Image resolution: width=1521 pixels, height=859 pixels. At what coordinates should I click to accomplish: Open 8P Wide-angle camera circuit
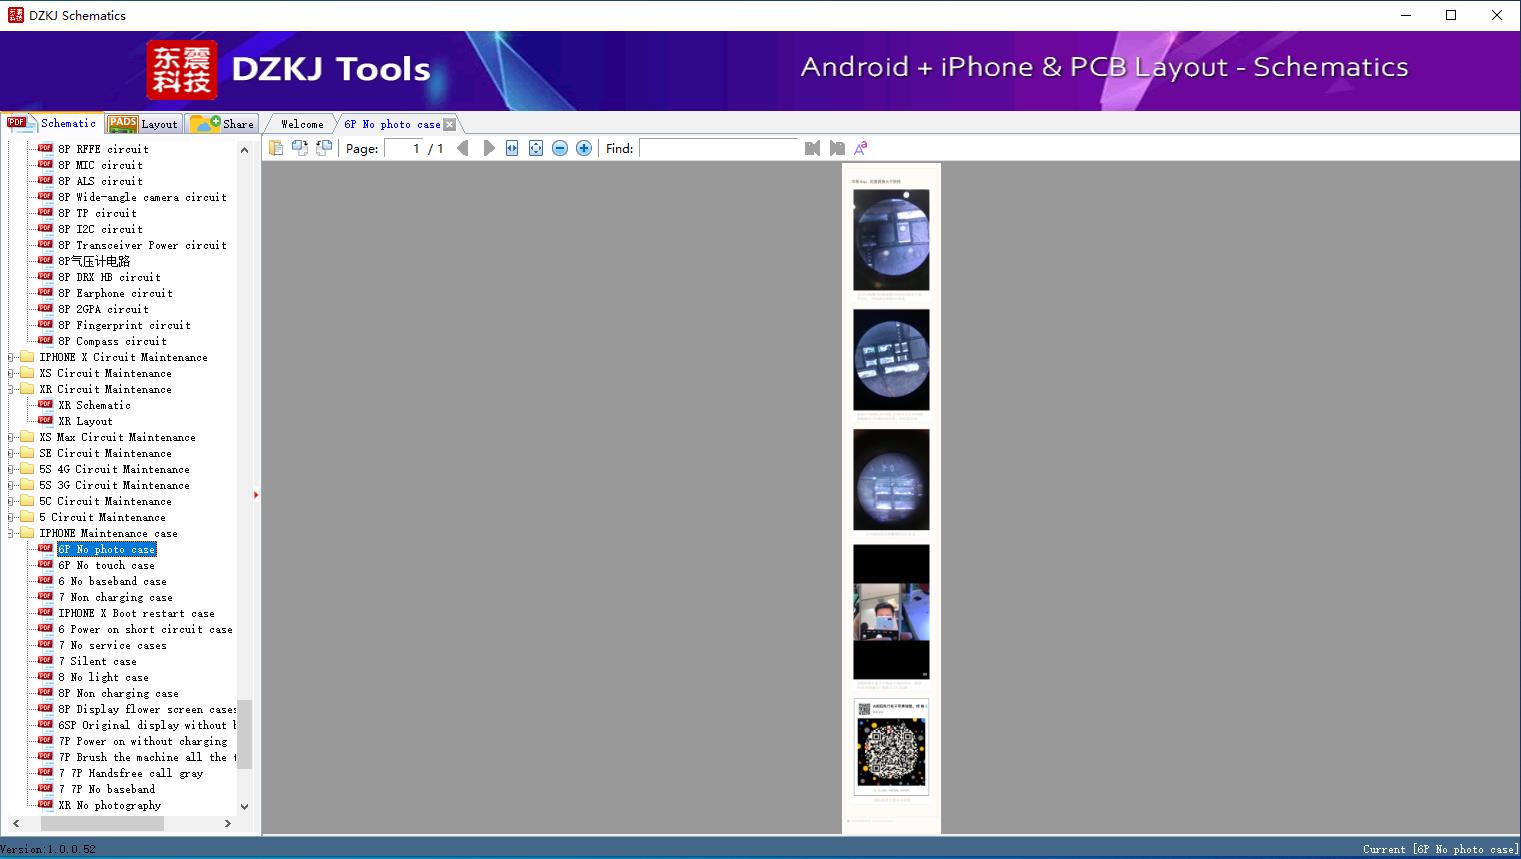pos(142,197)
